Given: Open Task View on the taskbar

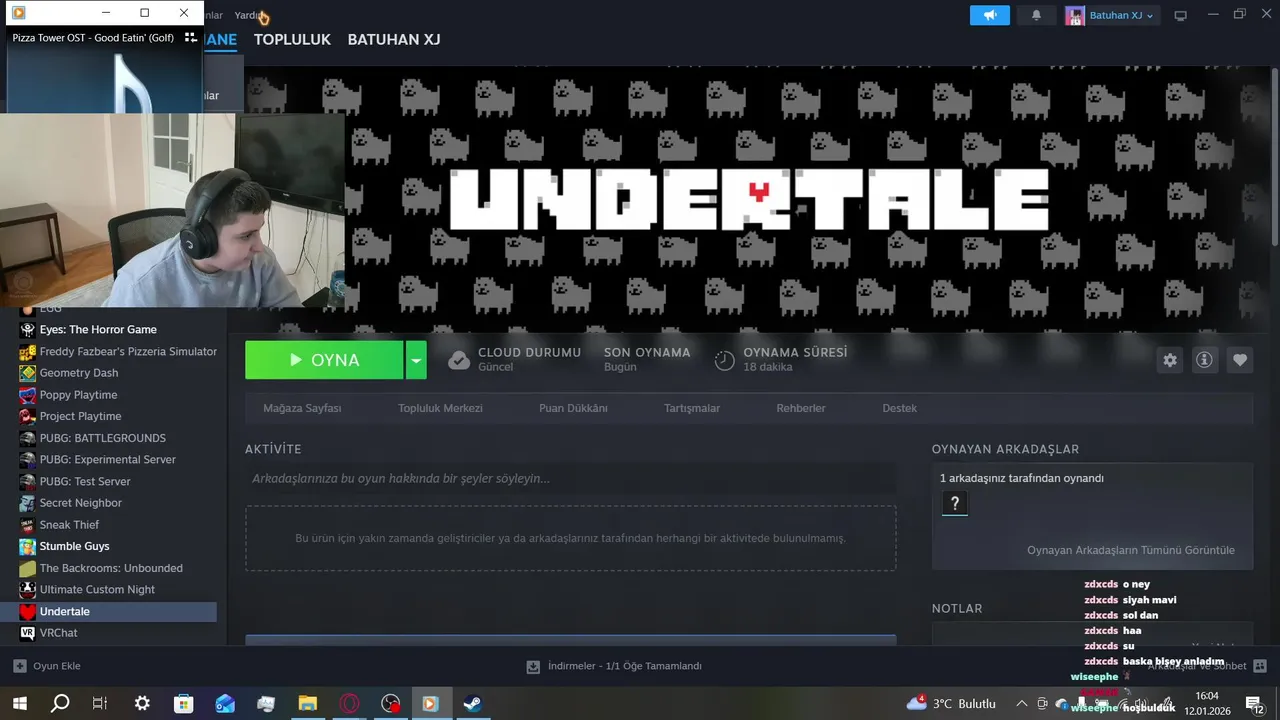Looking at the screenshot, I should click(x=100, y=703).
